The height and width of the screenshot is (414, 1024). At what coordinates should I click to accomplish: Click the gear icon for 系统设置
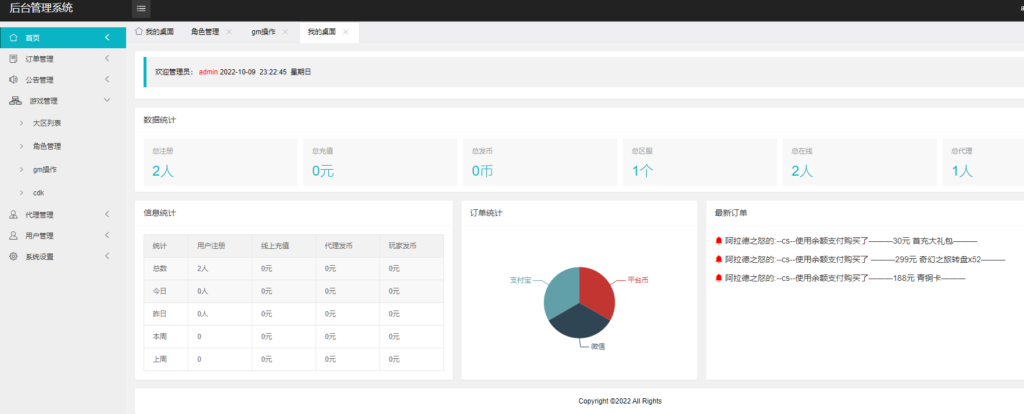[x=13, y=257]
